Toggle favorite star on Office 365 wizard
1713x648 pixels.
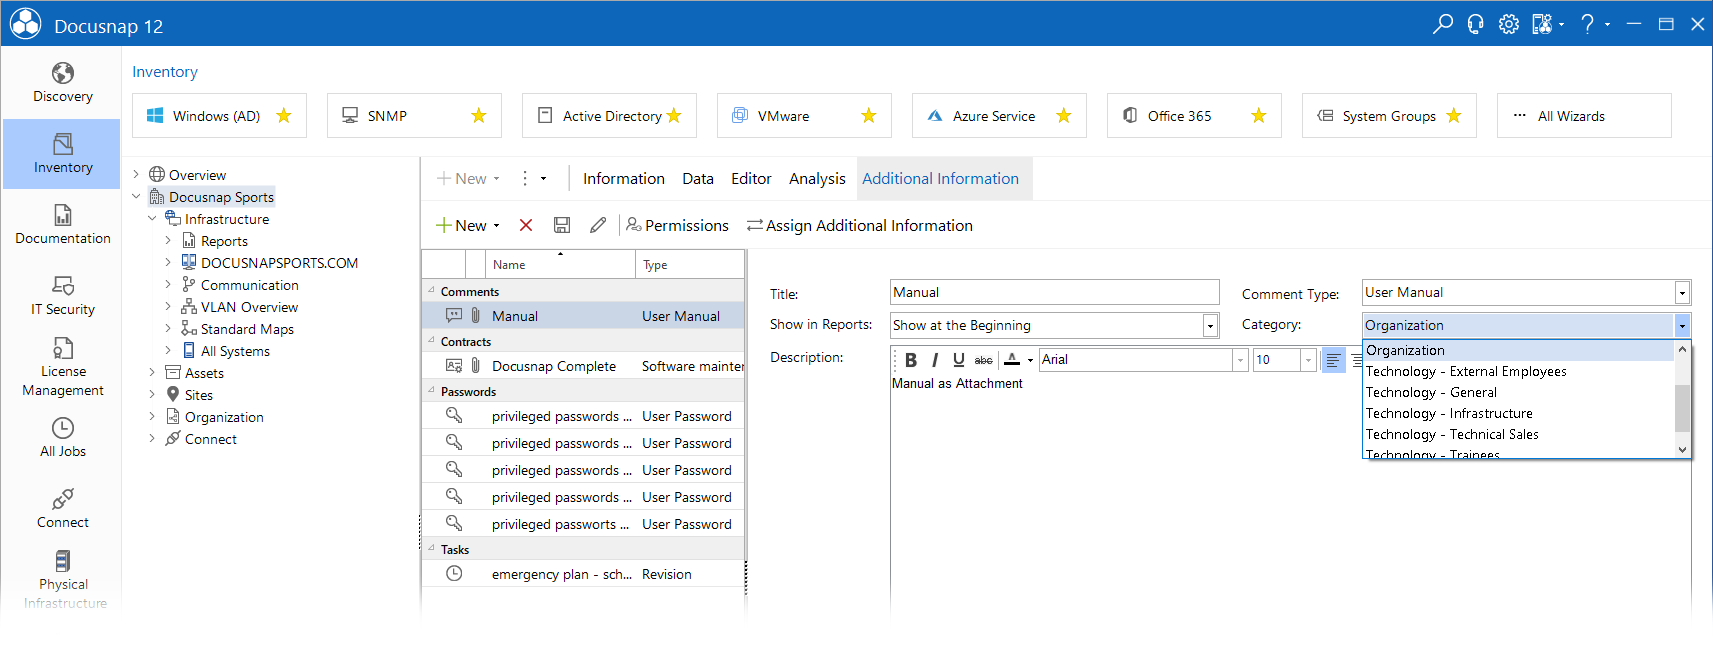click(1259, 116)
